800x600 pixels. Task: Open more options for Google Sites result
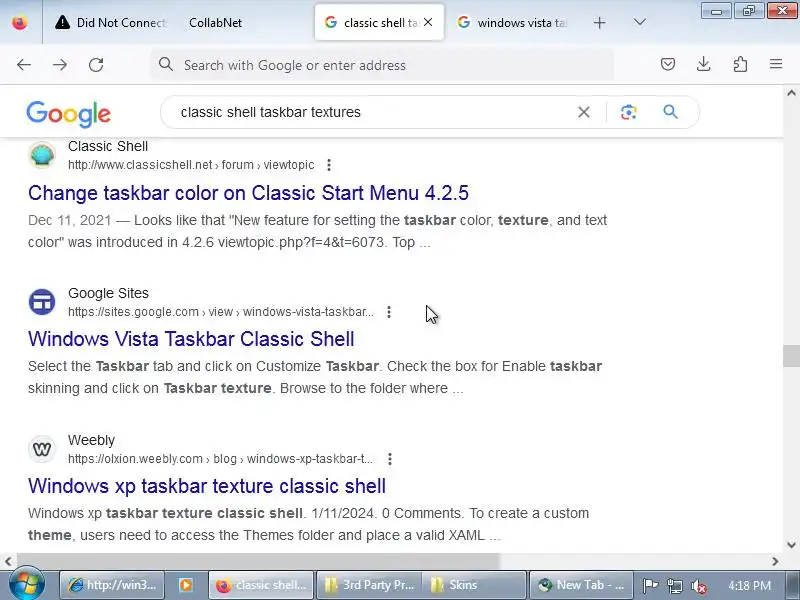coord(389,312)
